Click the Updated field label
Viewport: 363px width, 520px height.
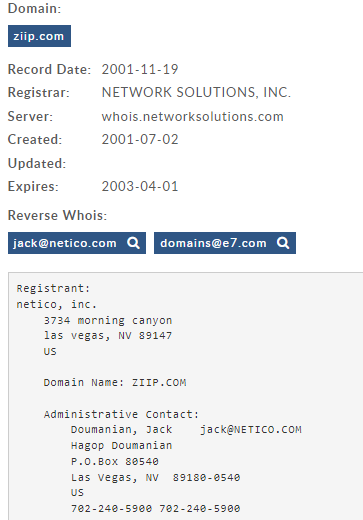[37, 163]
